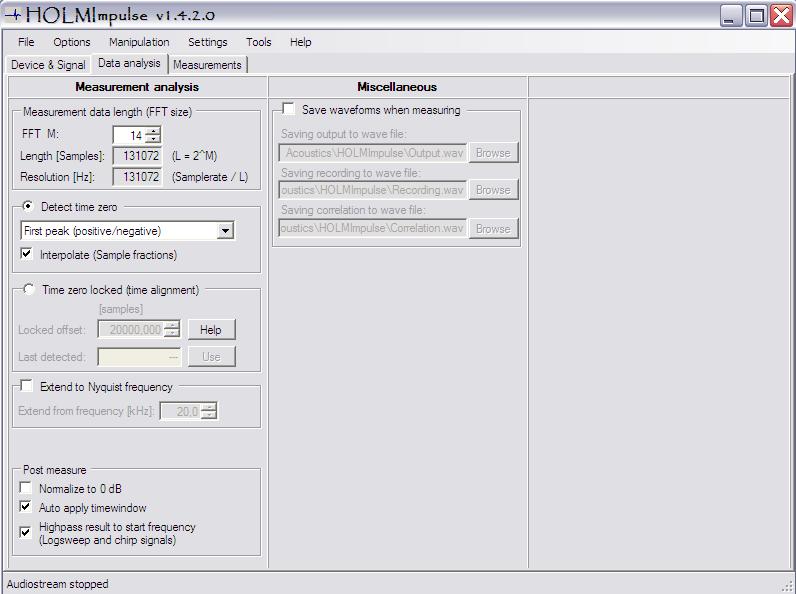Browse for the output wave file

pos(493,153)
